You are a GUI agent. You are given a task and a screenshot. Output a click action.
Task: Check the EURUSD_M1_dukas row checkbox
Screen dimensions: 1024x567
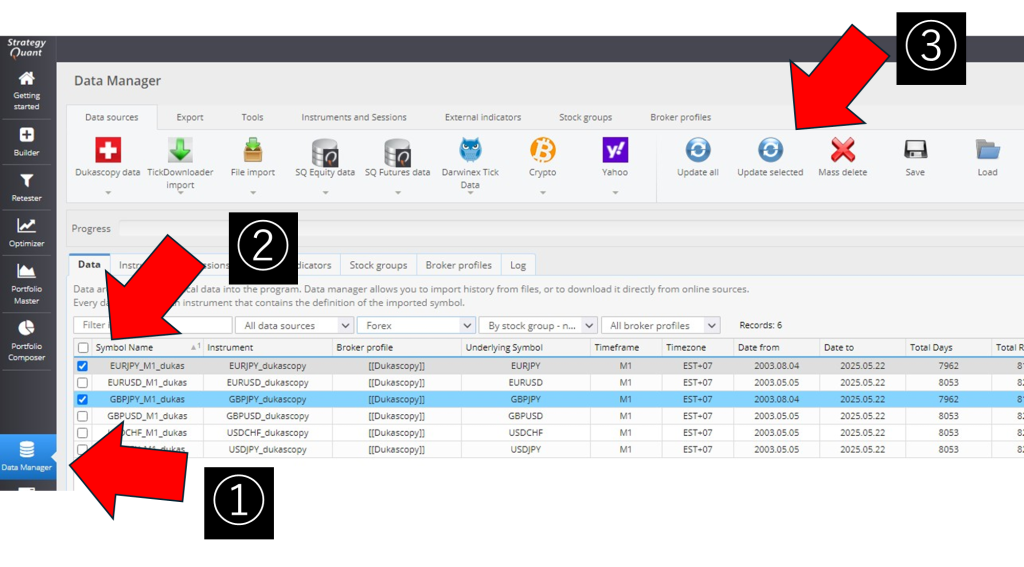pyautogui.click(x=83, y=383)
